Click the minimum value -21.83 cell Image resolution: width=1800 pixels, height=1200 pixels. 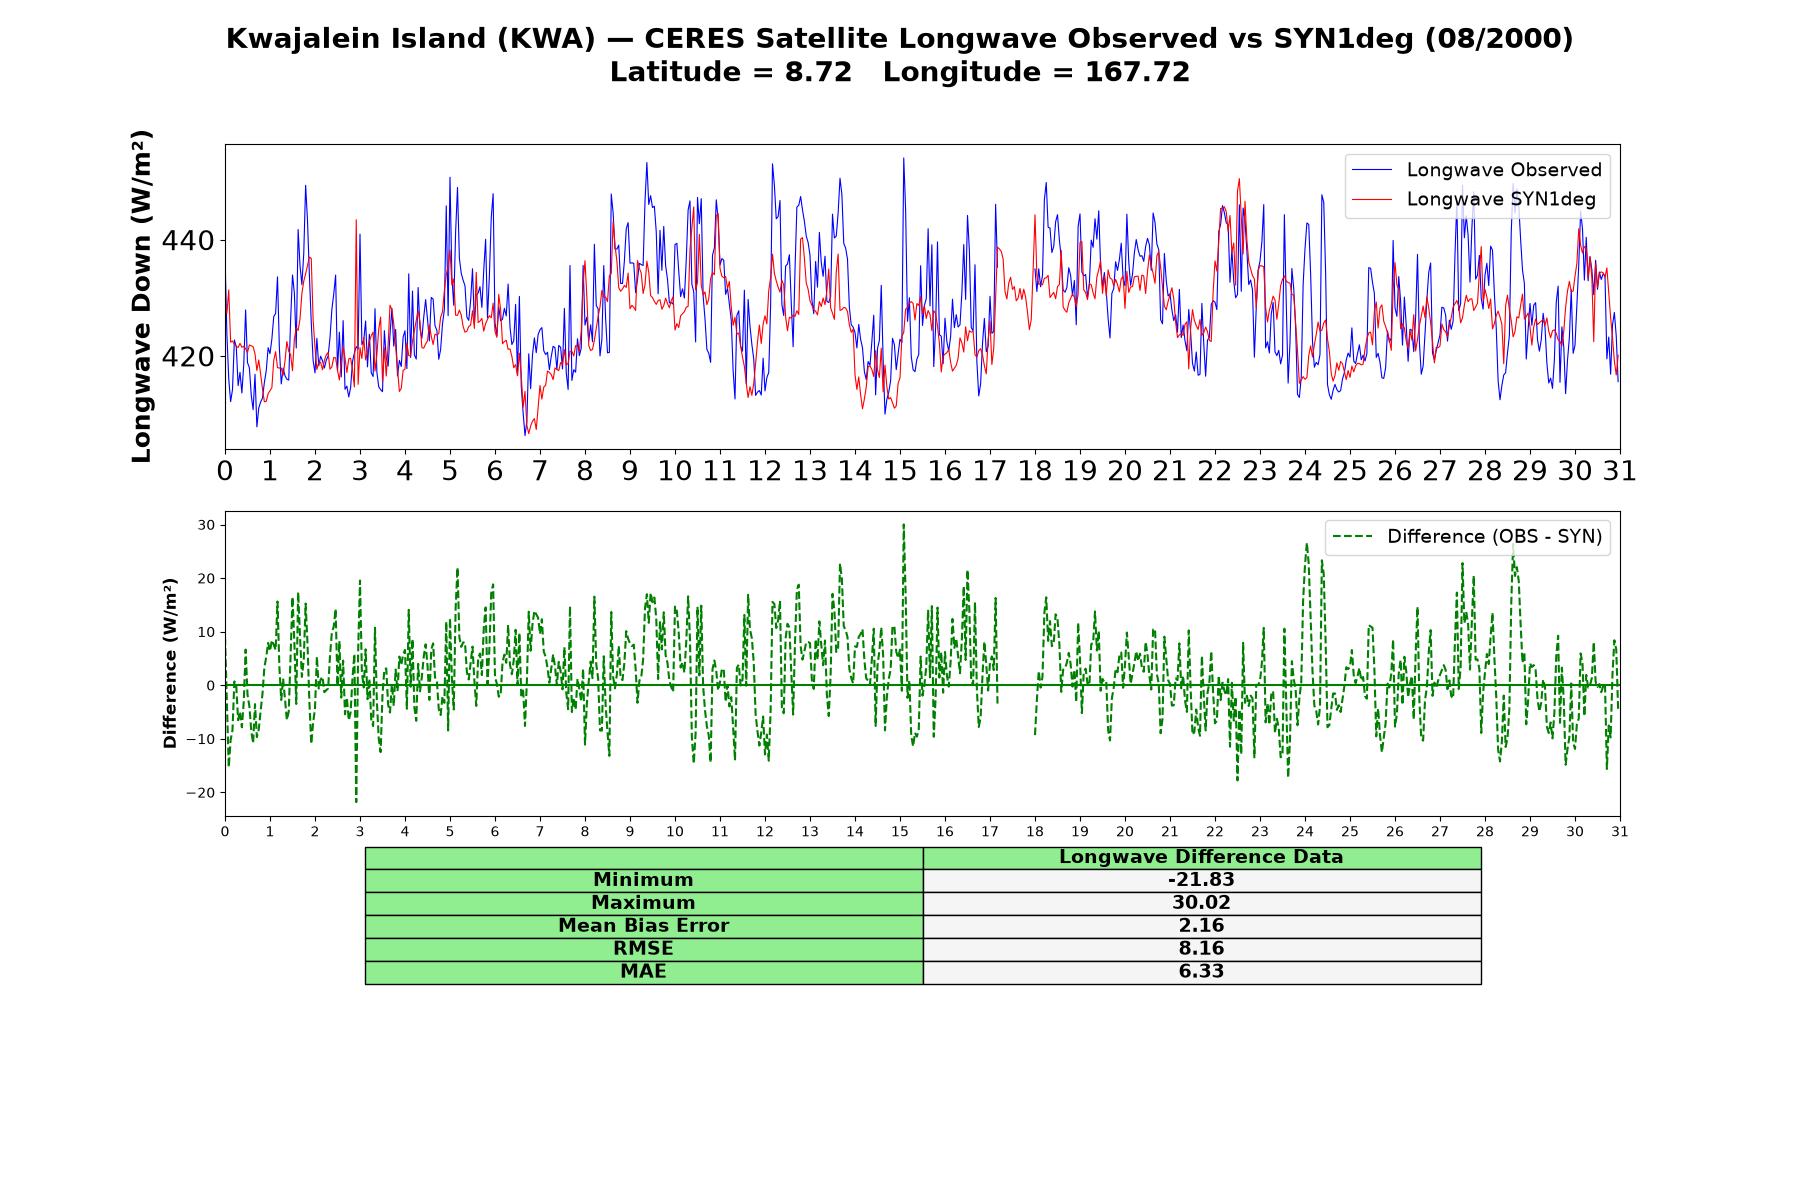[1202, 880]
